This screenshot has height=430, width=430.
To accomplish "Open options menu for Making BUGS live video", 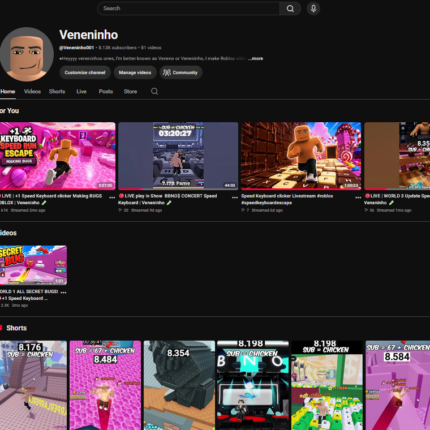I will (x=112, y=197).
